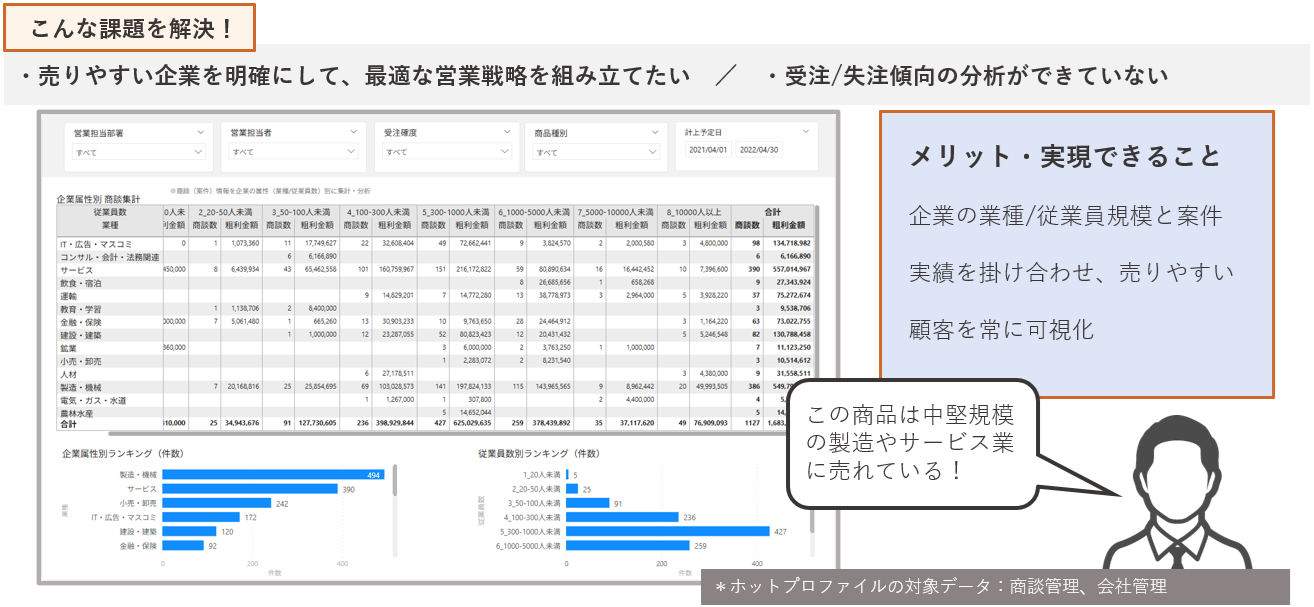Screen dimensions: 1314x607
Task: Select the IT・広告・マスコミ row label in table
Action: 98,243
